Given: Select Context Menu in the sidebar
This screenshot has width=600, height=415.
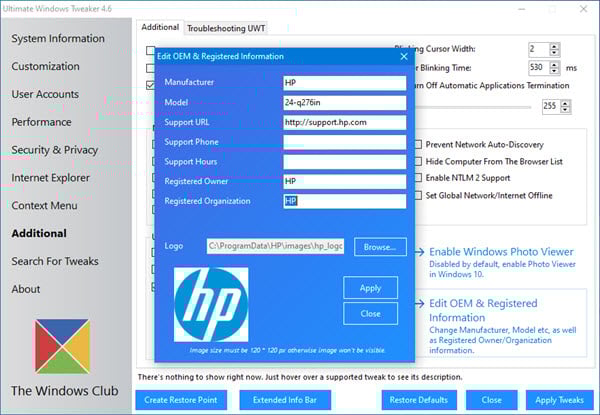Looking at the screenshot, I should [x=45, y=205].
